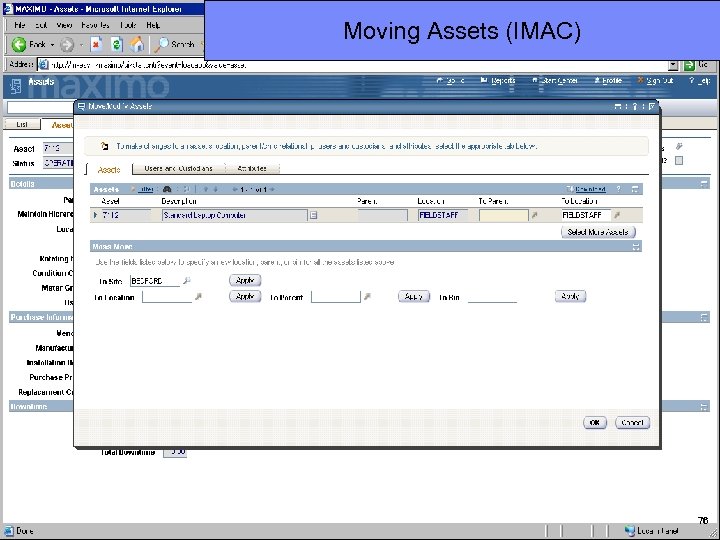Screen dimensions: 720x540
Task: Open long description icon next to Standard Laptop Computer
Action: [x=313, y=215]
